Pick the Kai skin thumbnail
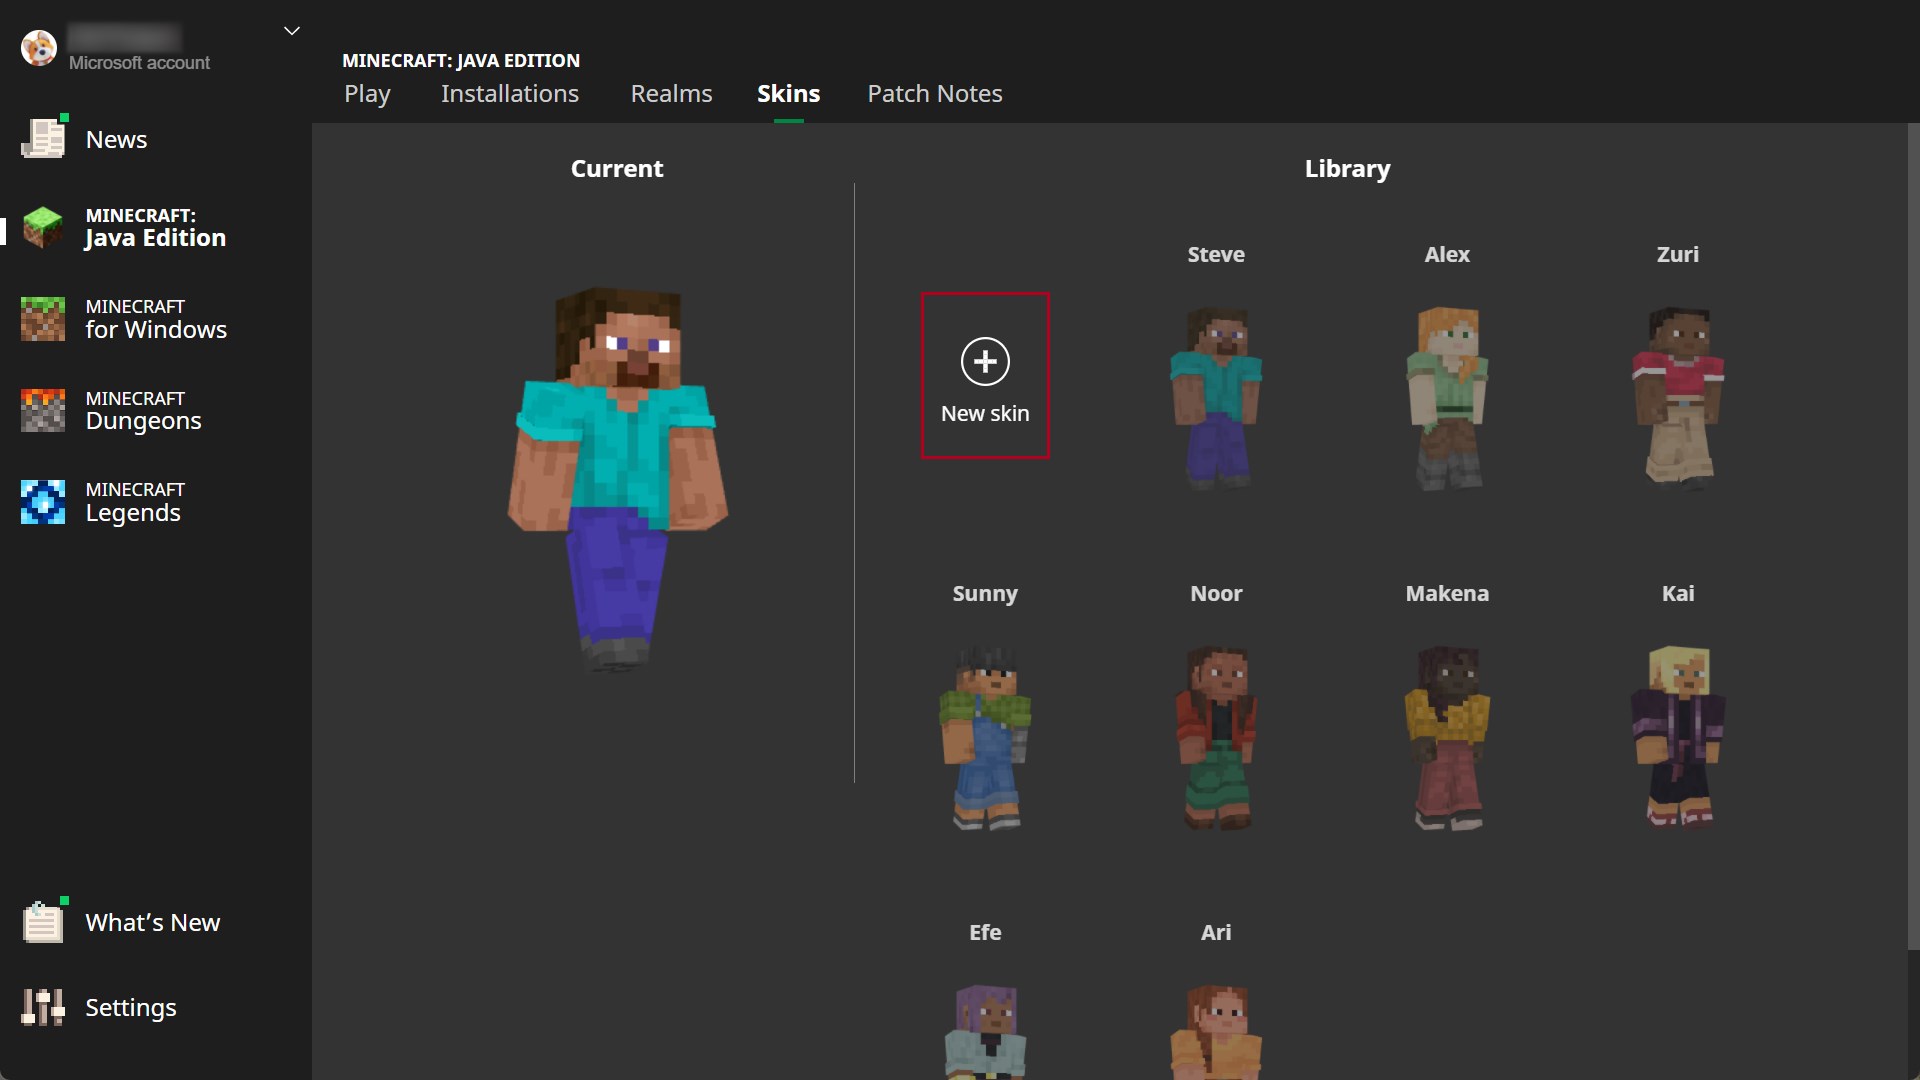The image size is (1920, 1080). click(1678, 738)
